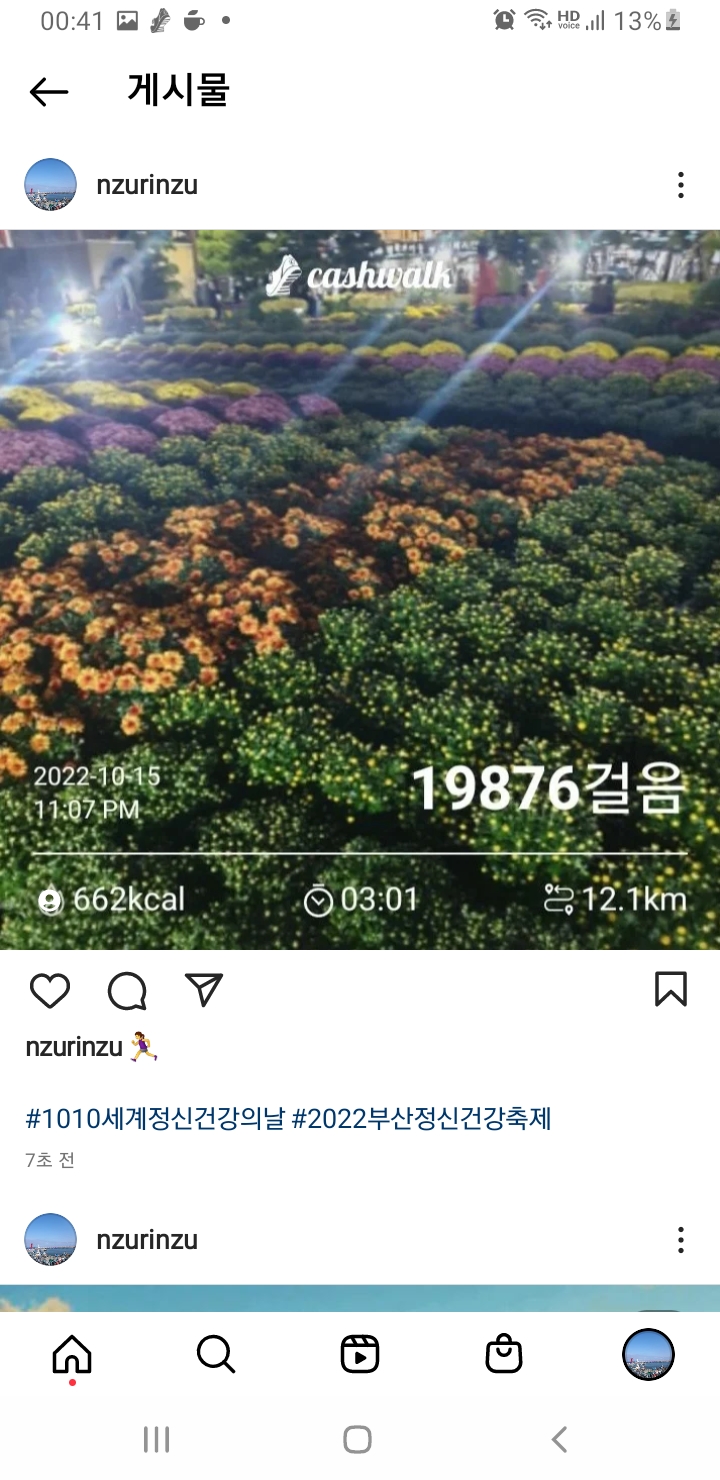This screenshot has width=720, height=1480.
Task: Tap second post's nzurinzu avatar picture
Action: (50, 1240)
